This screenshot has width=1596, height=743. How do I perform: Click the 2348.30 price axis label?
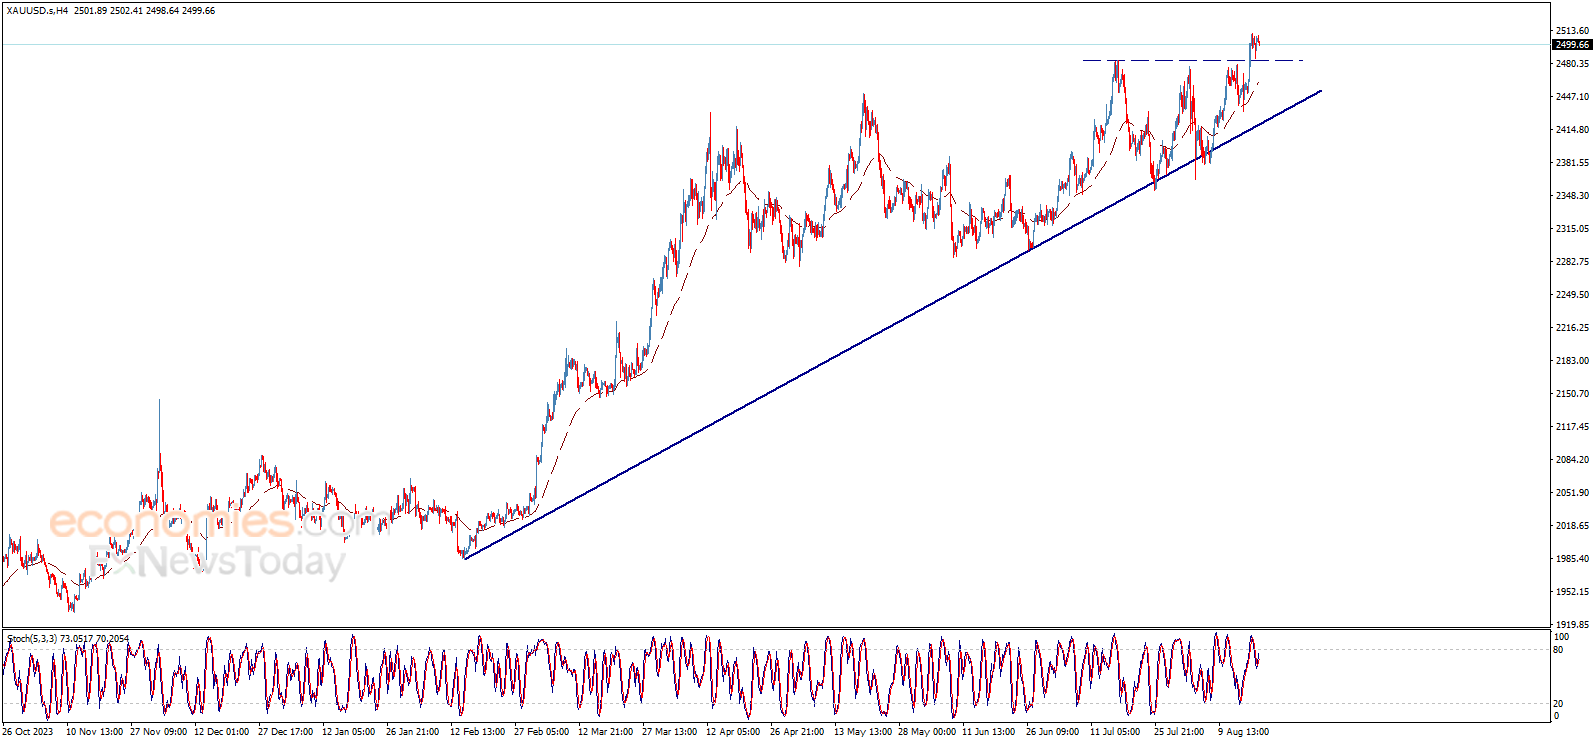(x=1572, y=196)
